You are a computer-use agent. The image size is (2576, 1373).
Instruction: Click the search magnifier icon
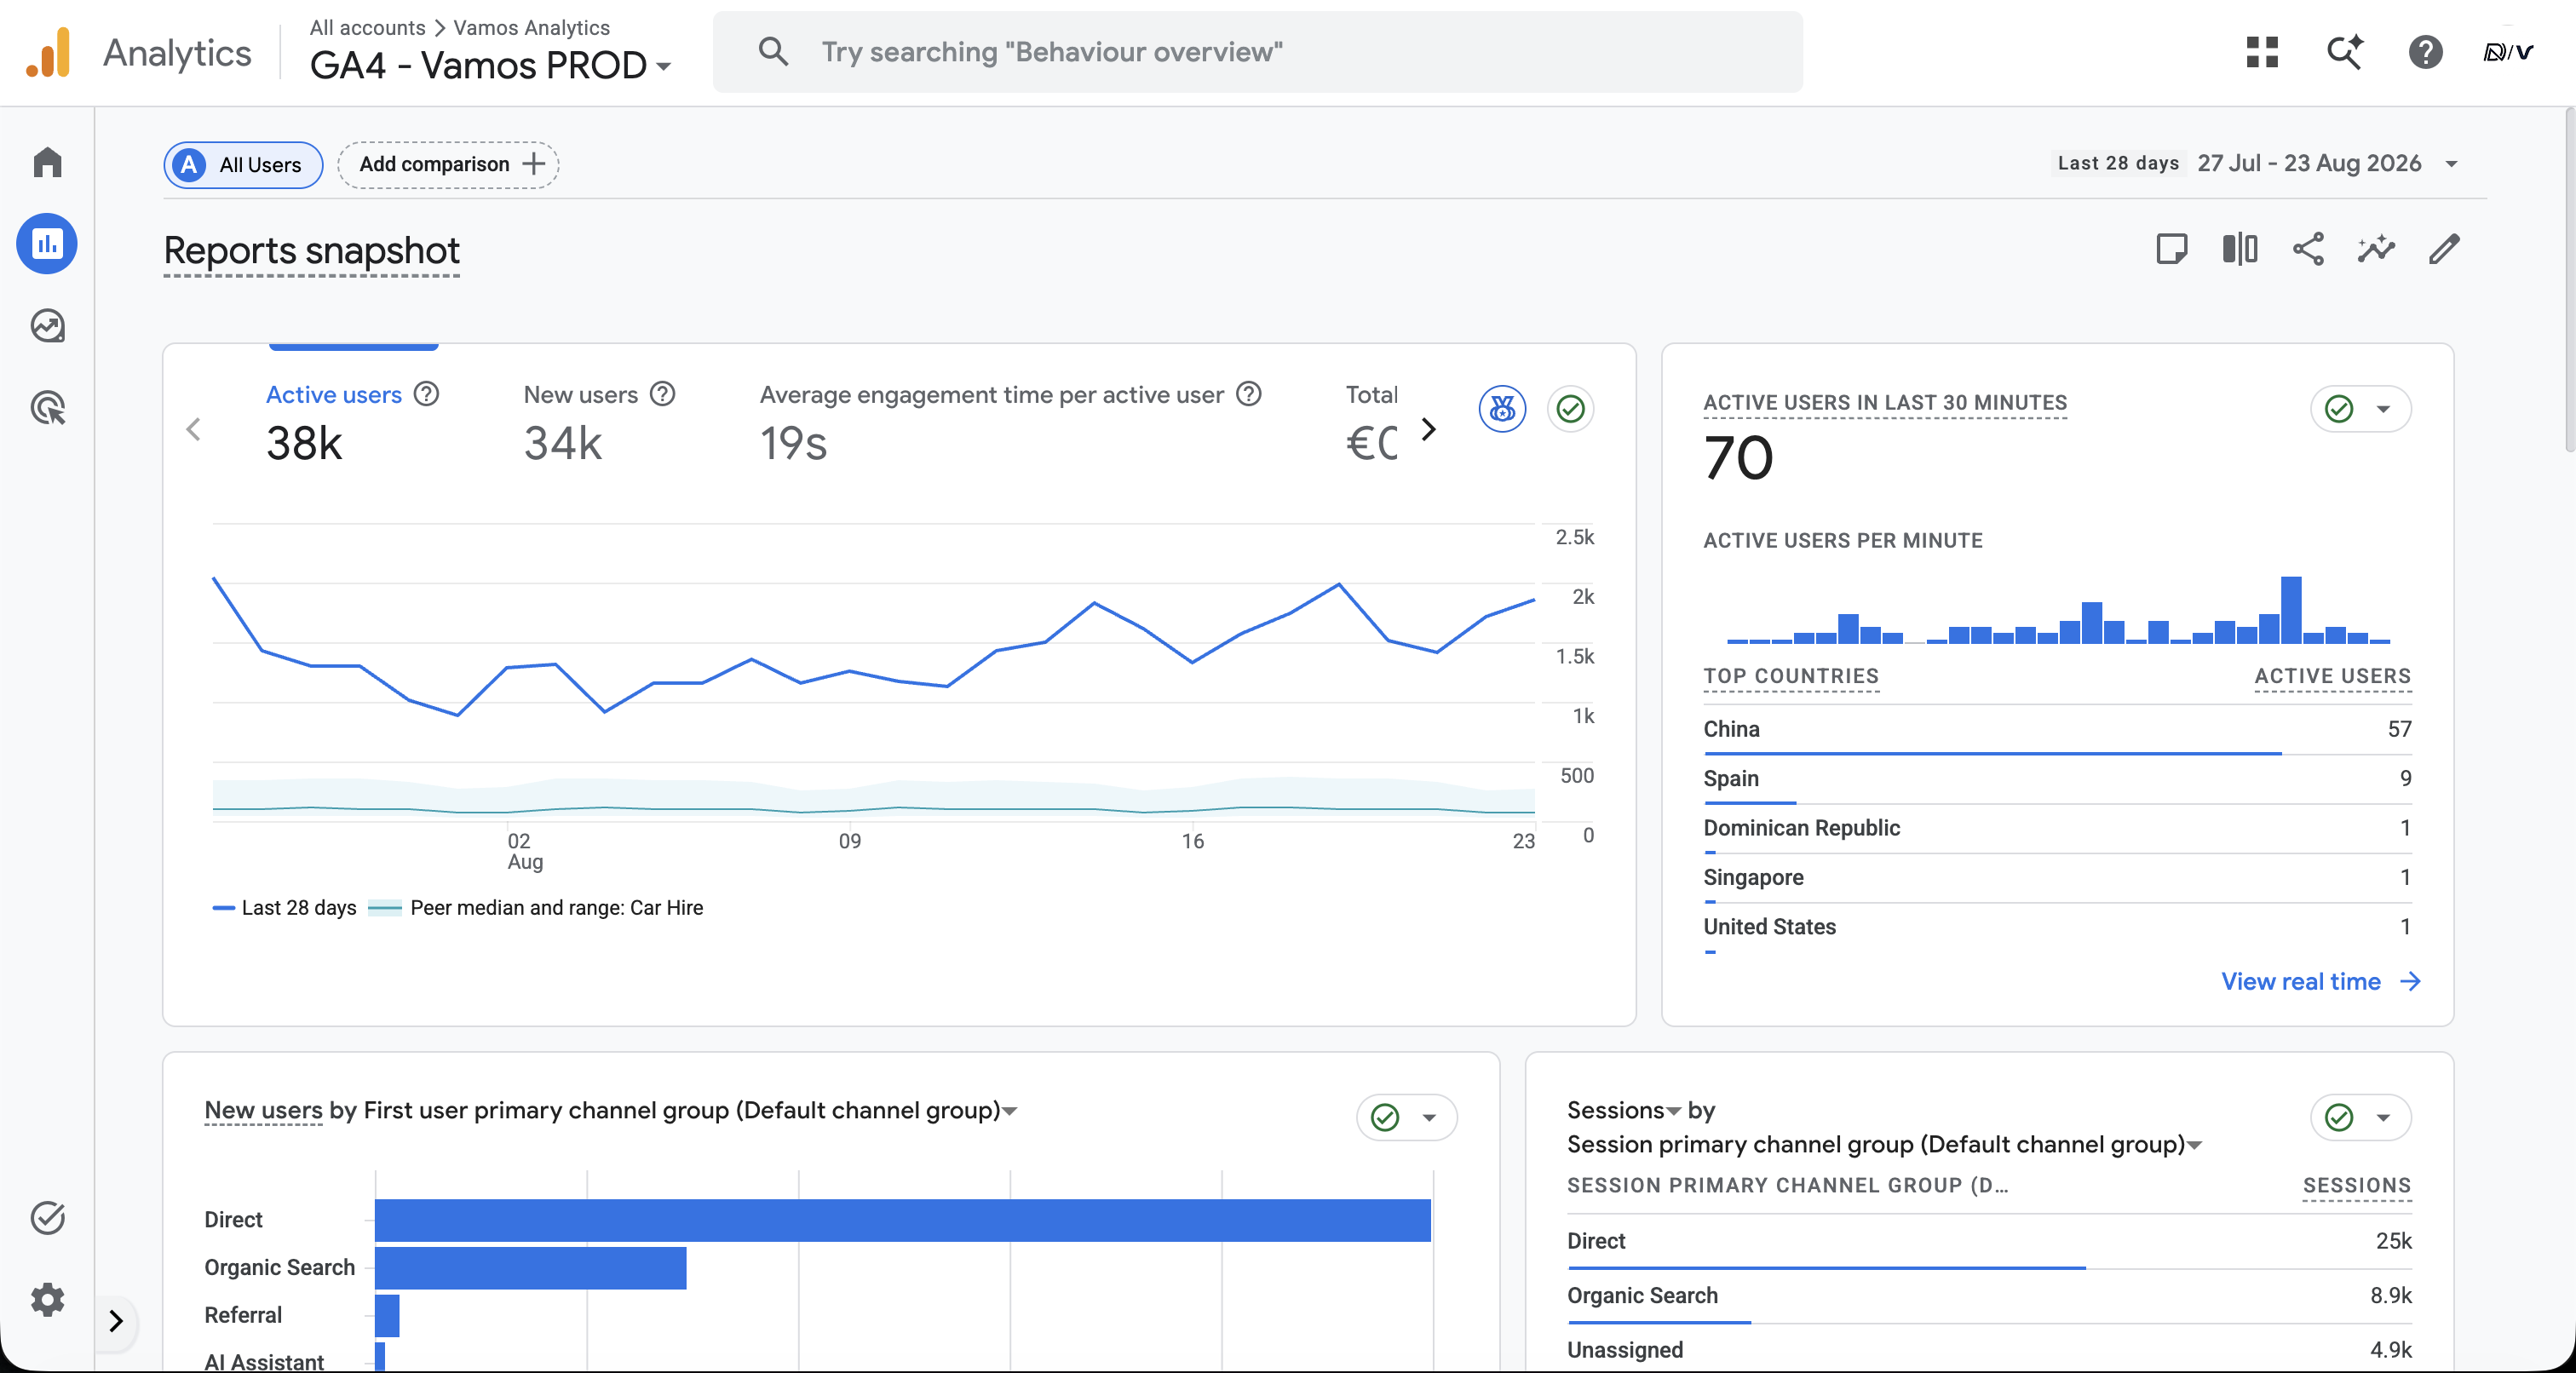coord(773,52)
